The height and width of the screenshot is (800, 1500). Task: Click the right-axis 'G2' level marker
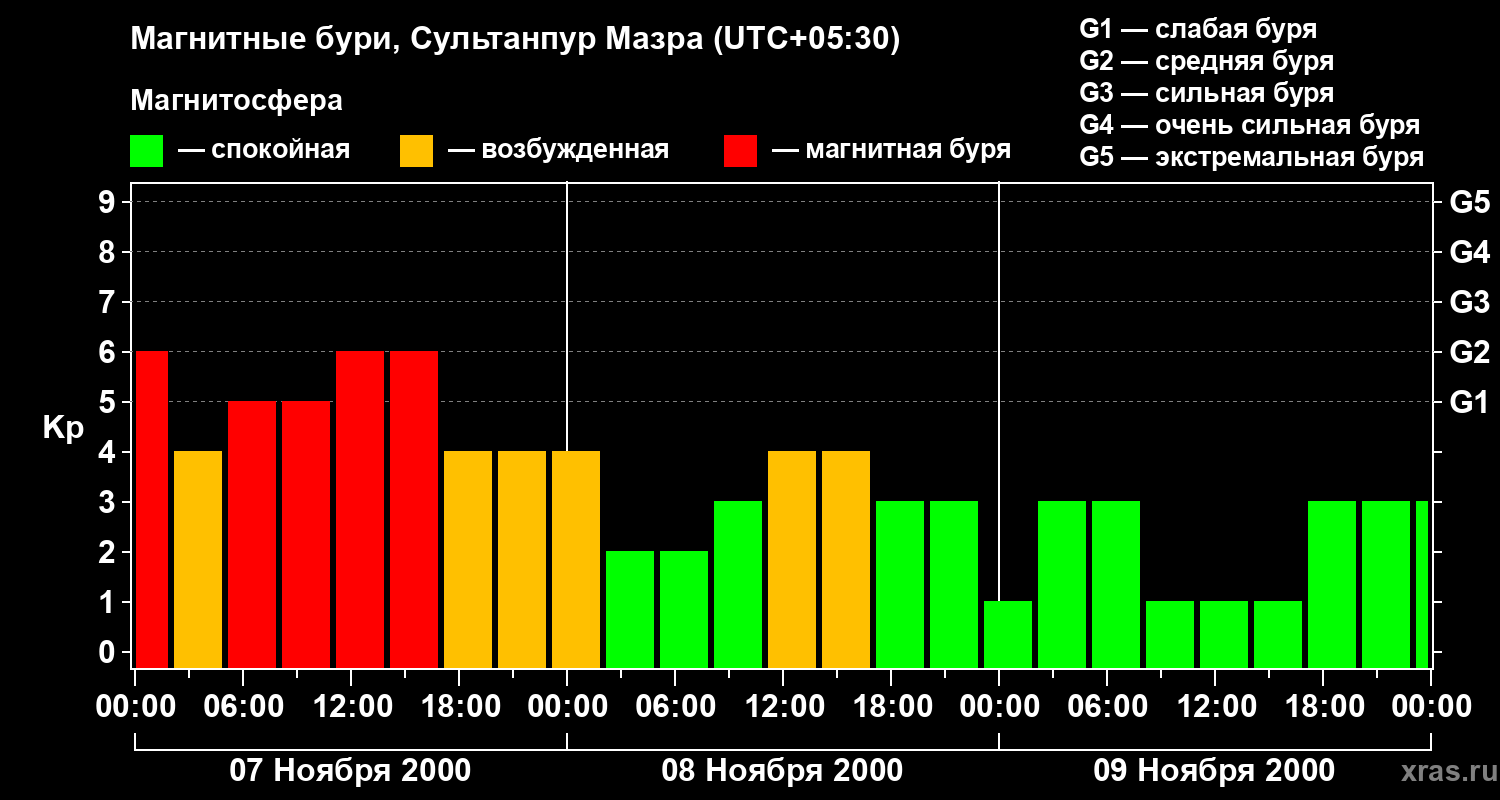(x=1469, y=352)
